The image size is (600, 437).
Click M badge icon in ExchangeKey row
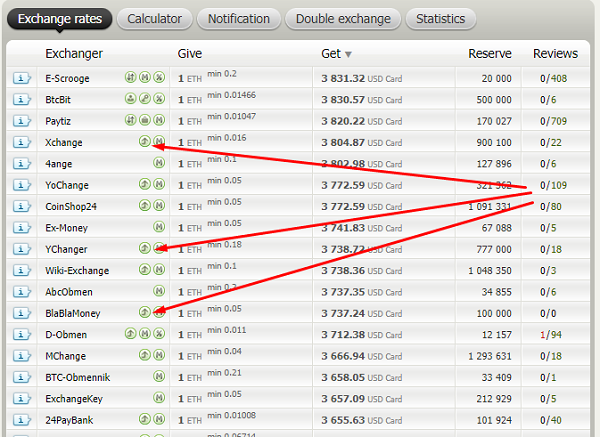[x=159, y=398]
